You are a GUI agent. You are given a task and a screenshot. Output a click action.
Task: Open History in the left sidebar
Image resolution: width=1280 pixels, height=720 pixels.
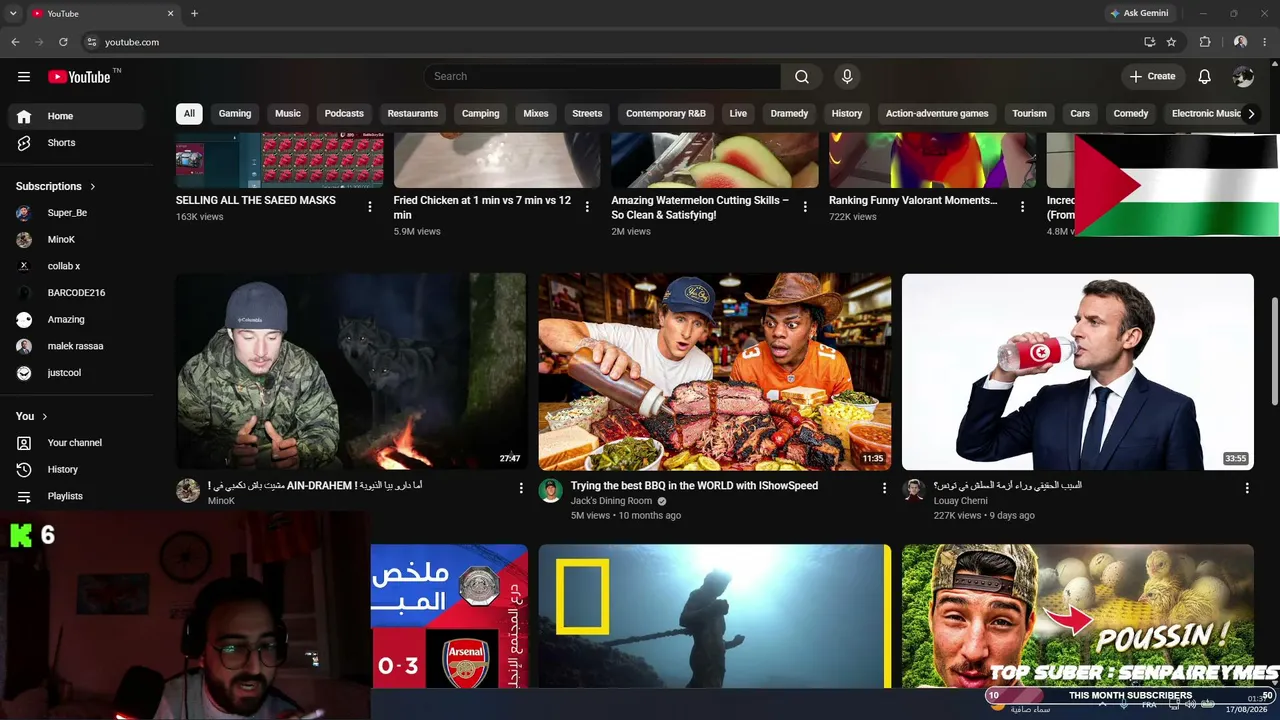tap(77, 470)
